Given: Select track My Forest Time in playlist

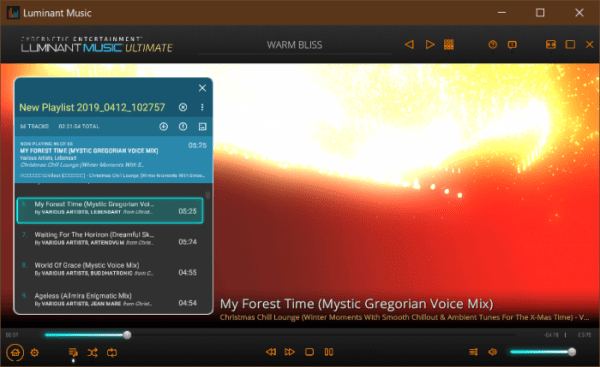Looking at the screenshot, I should [110, 210].
